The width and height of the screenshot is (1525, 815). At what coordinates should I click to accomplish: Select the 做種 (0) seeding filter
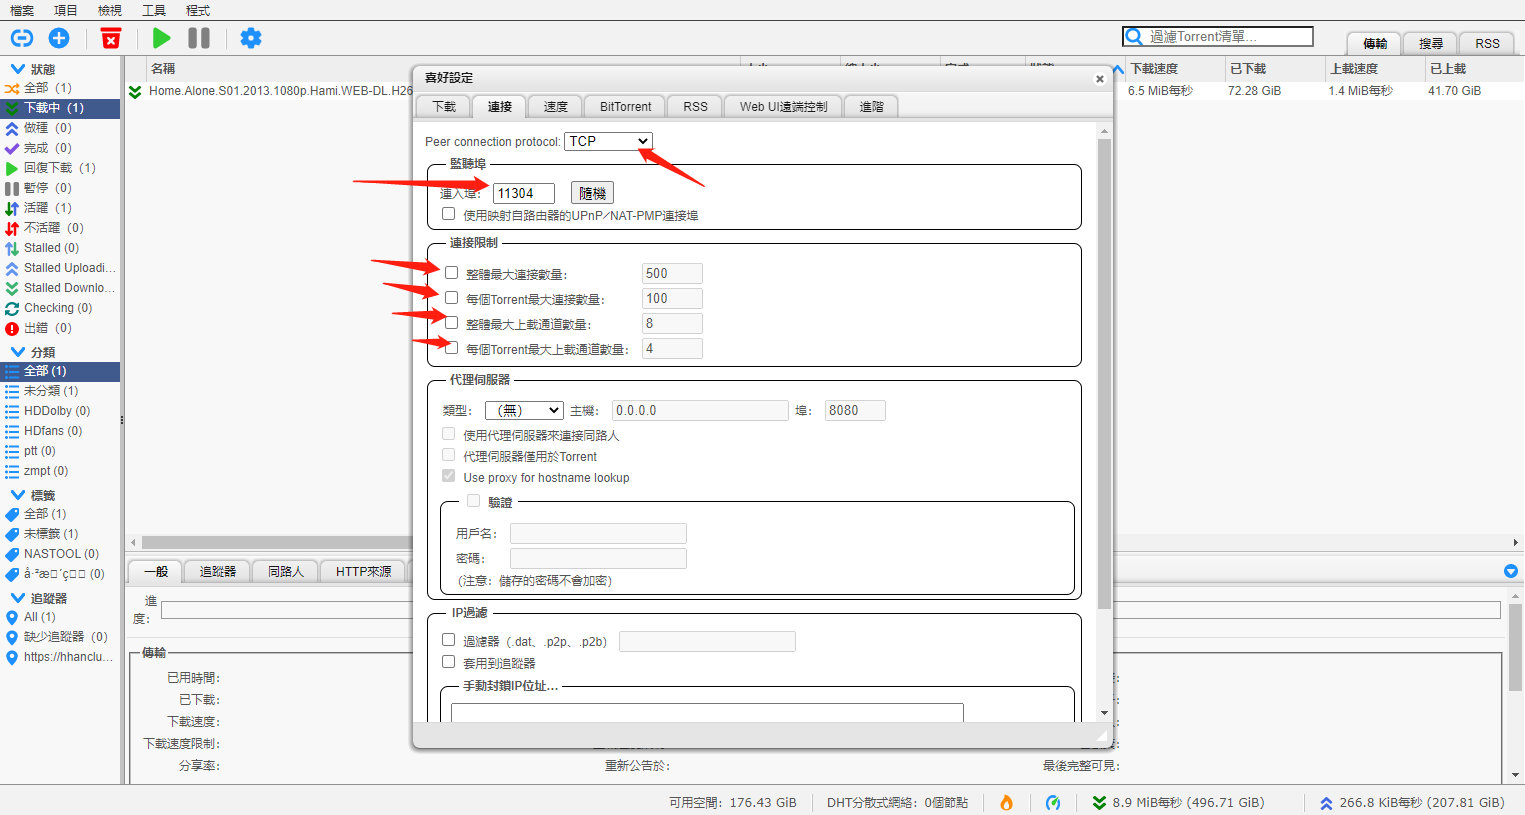pyautogui.click(x=60, y=128)
